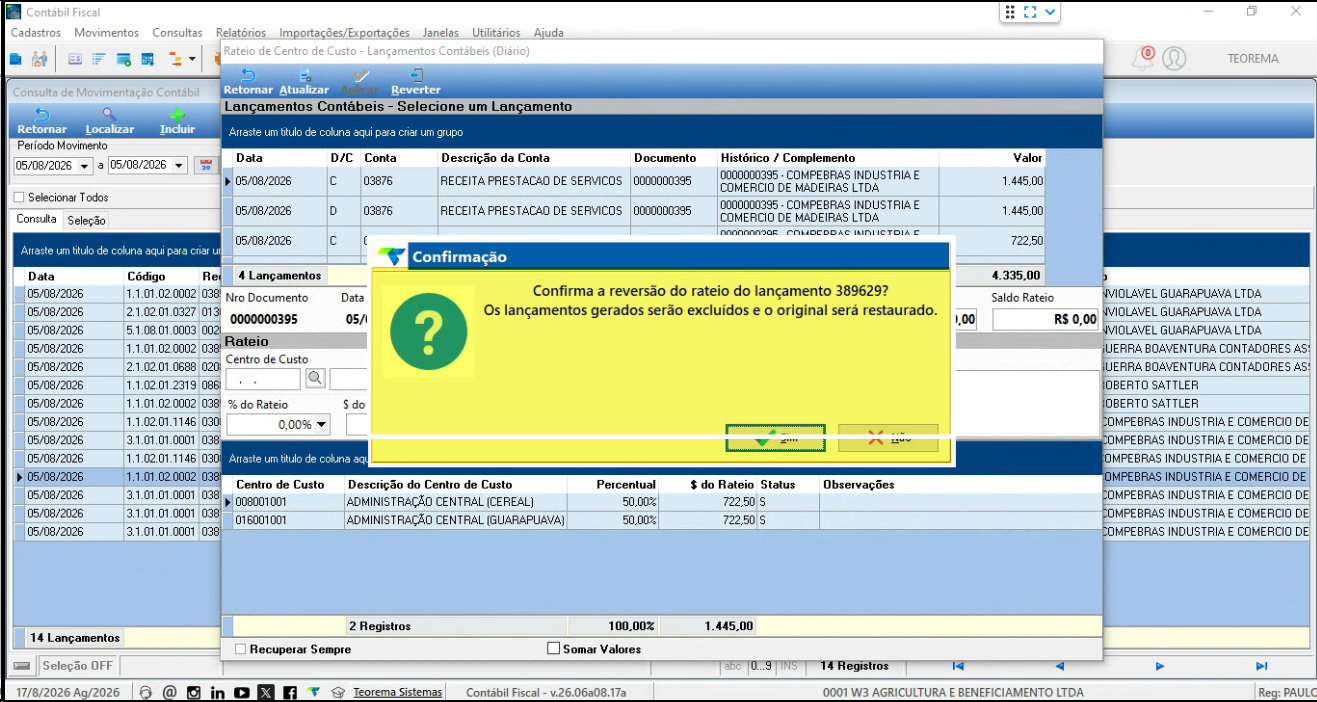Confirm the reversal with the Sim button
Image resolution: width=1317 pixels, height=702 pixels.
775,438
